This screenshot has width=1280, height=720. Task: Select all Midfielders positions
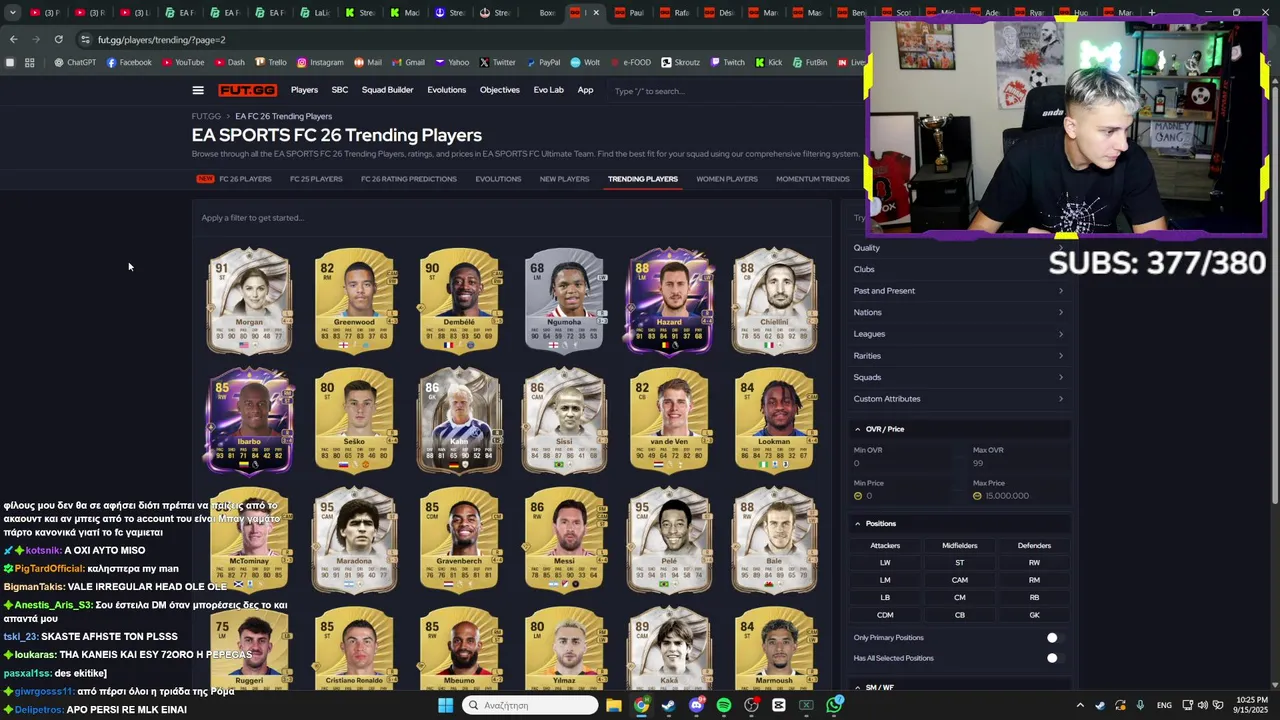[960, 545]
